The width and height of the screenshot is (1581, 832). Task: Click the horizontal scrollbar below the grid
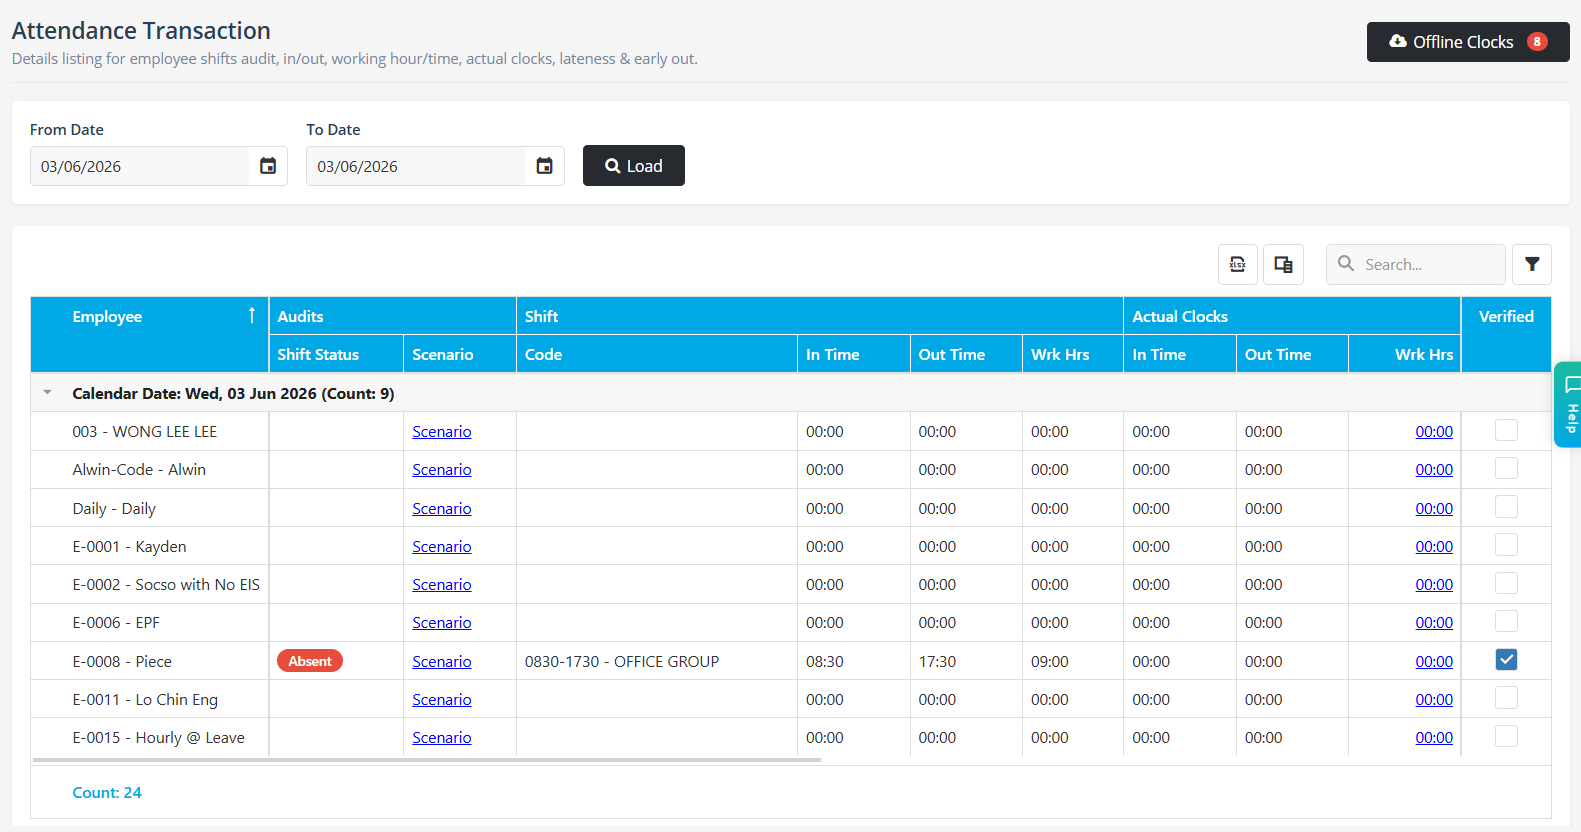click(427, 760)
